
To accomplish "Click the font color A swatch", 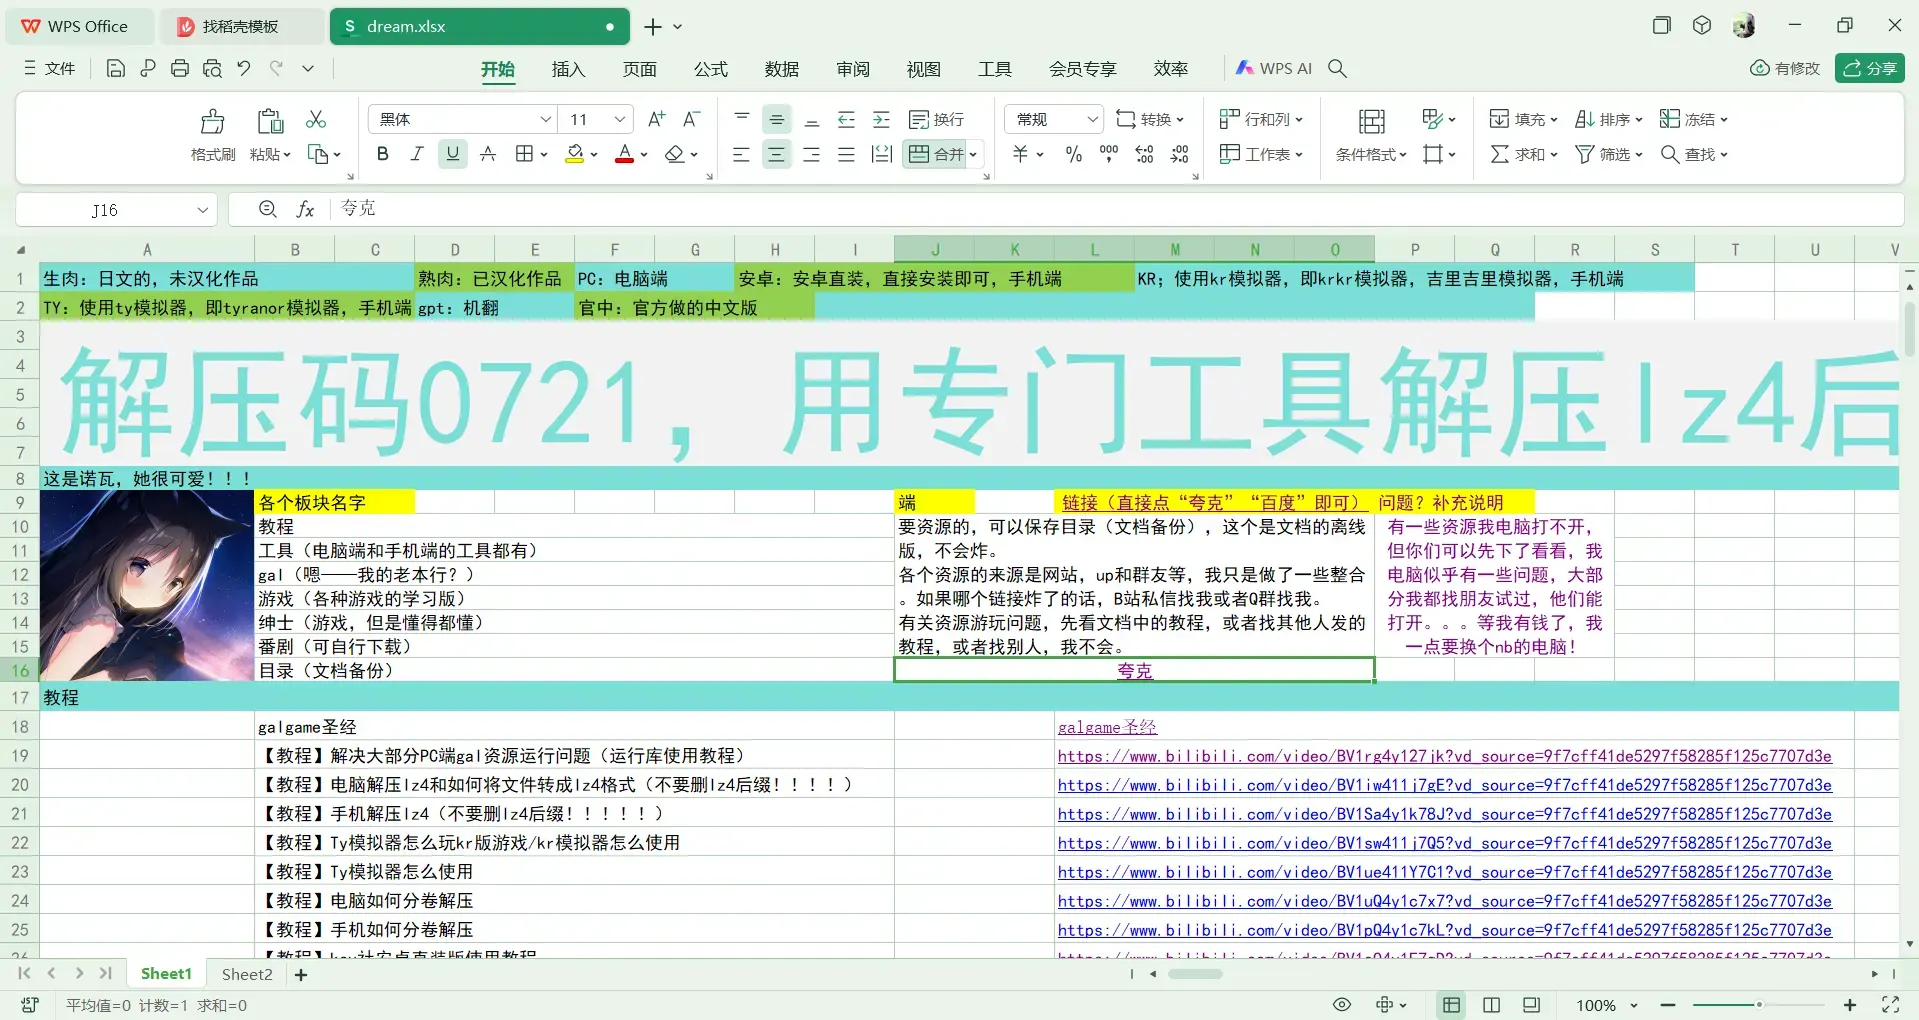I will click(x=625, y=154).
